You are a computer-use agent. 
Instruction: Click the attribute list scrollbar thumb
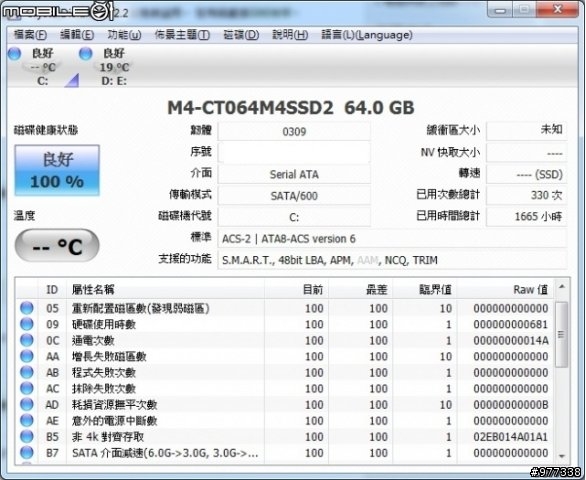(x=561, y=334)
